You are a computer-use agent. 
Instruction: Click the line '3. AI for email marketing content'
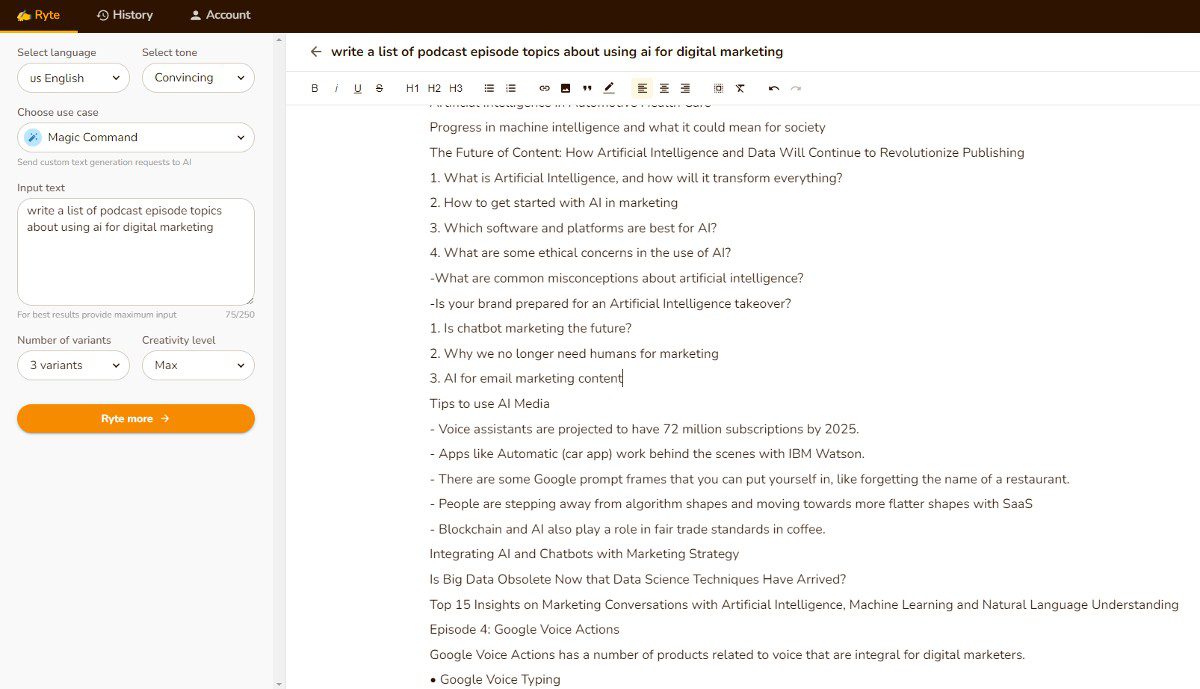(x=526, y=378)
